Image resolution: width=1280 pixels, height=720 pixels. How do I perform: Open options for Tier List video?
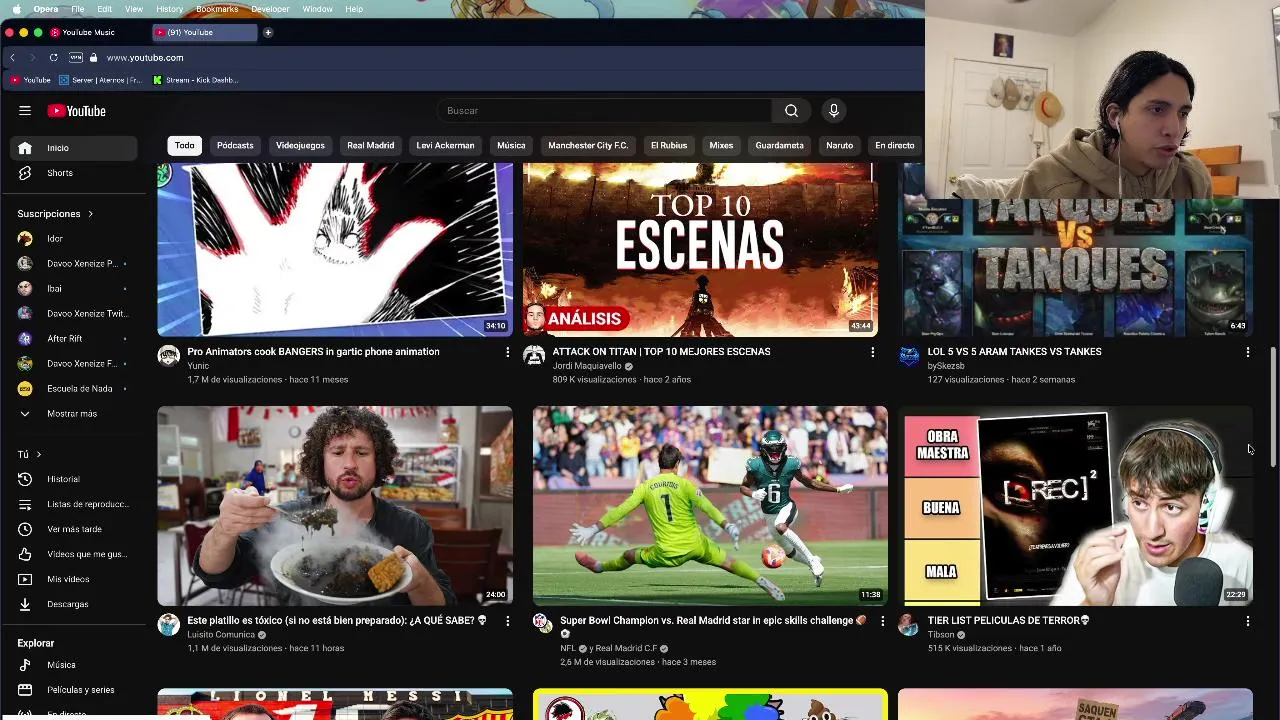point(1247,621)
